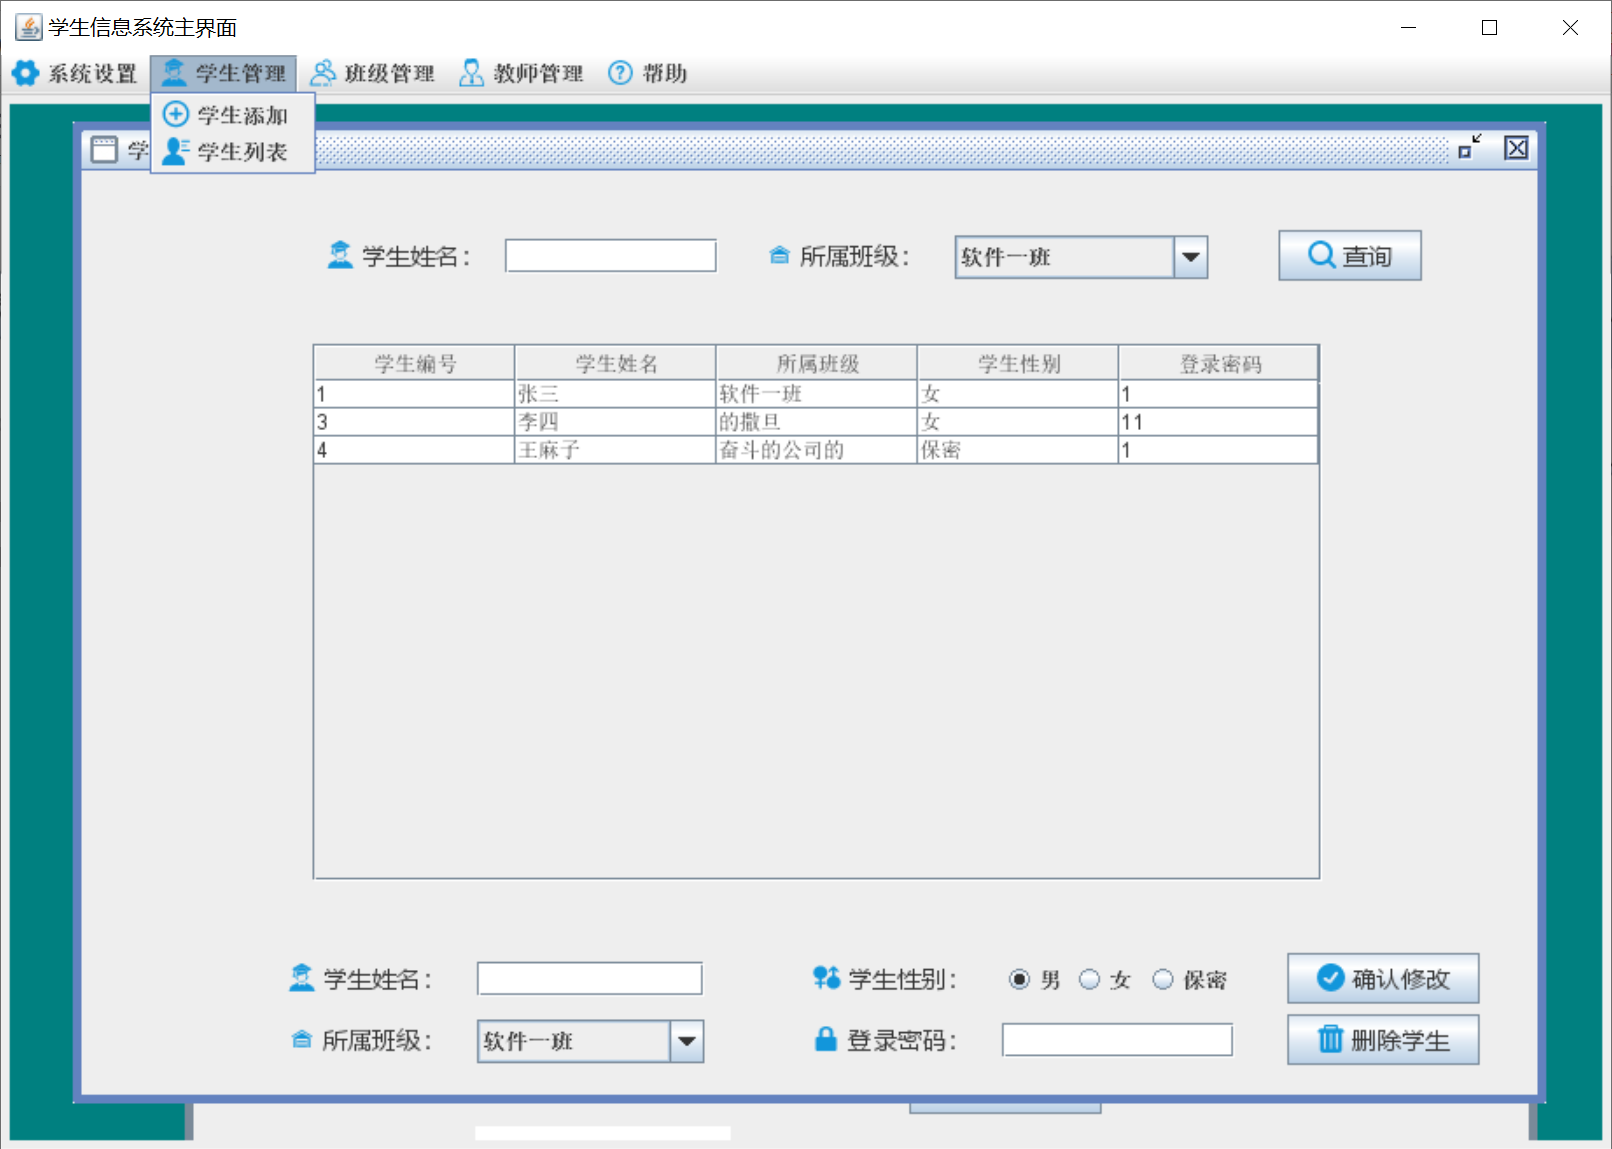Click the gear icon beside 系统设置

pos(25,73)
